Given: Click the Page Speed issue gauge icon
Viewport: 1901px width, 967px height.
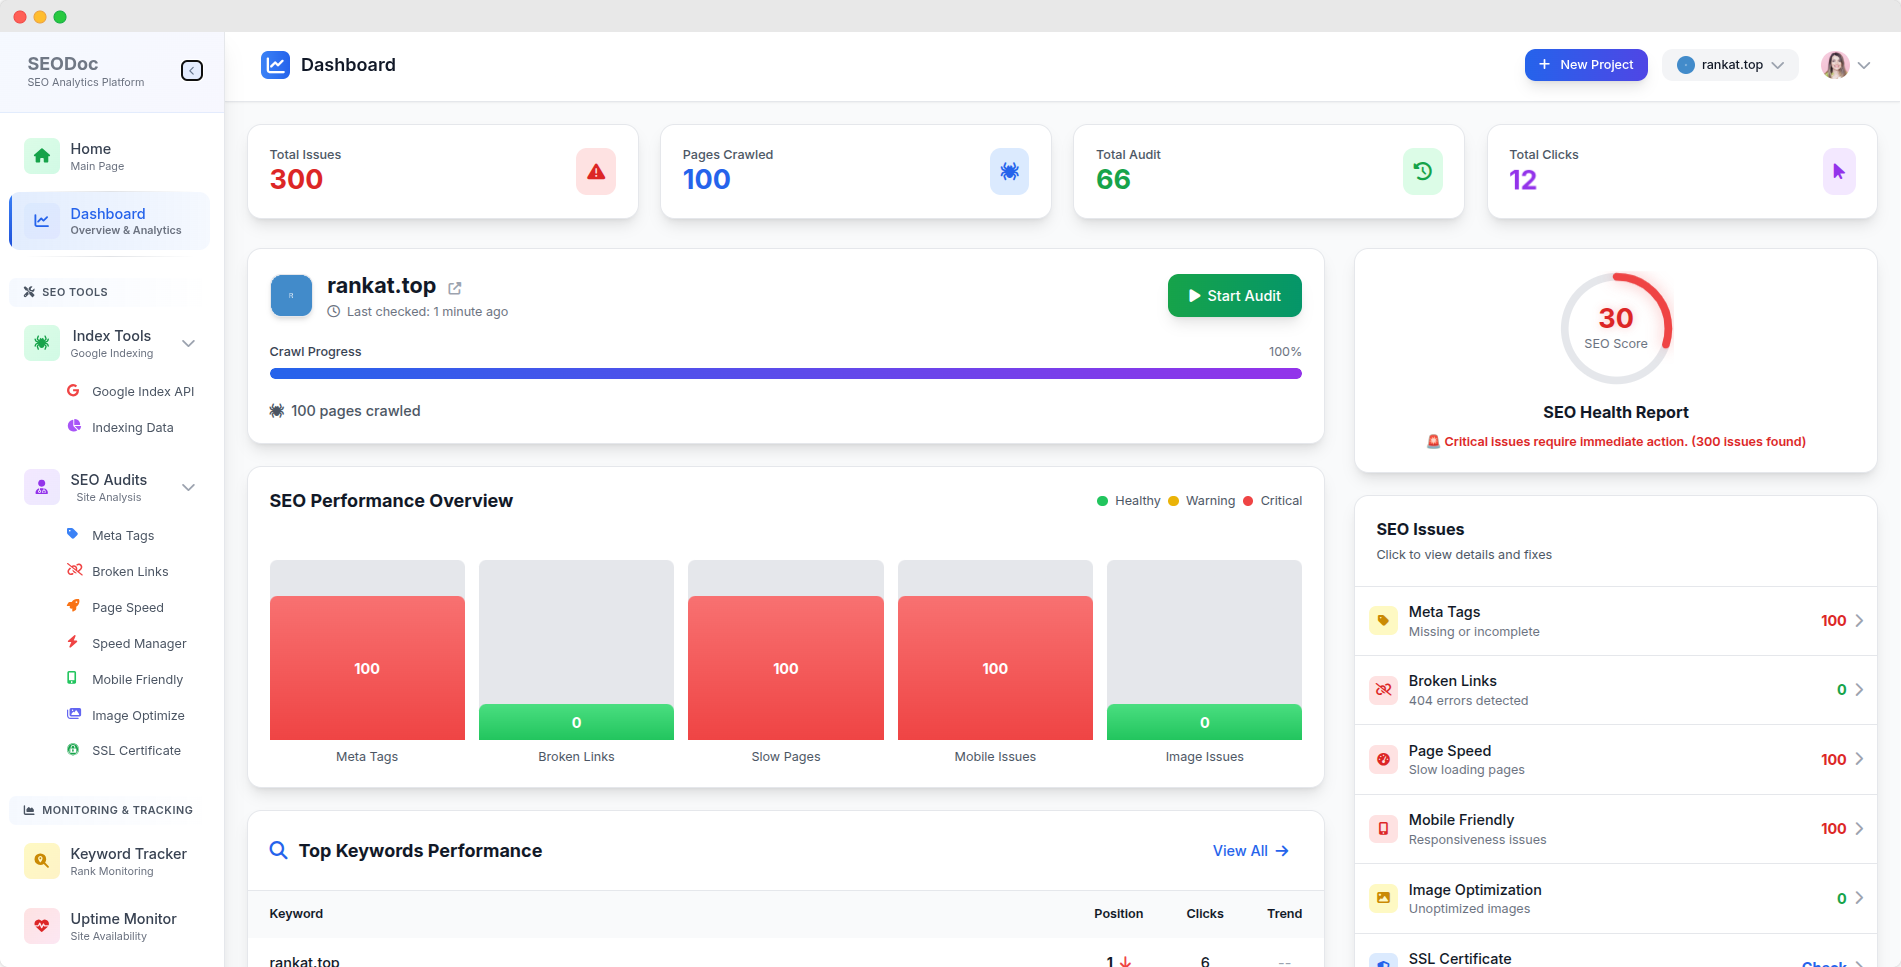Looking at the screenshot, I should tap(1383, 760).
